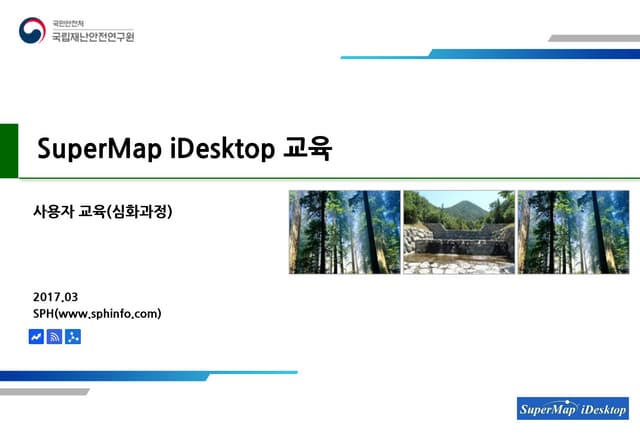
Task: Select the right forest photo
Action: 572,231
